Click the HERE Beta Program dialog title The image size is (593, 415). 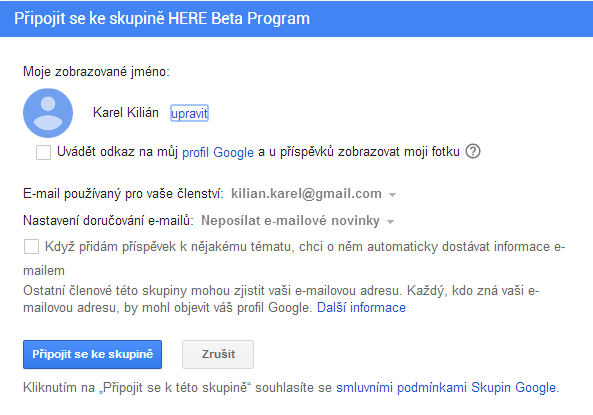[162, 19]
